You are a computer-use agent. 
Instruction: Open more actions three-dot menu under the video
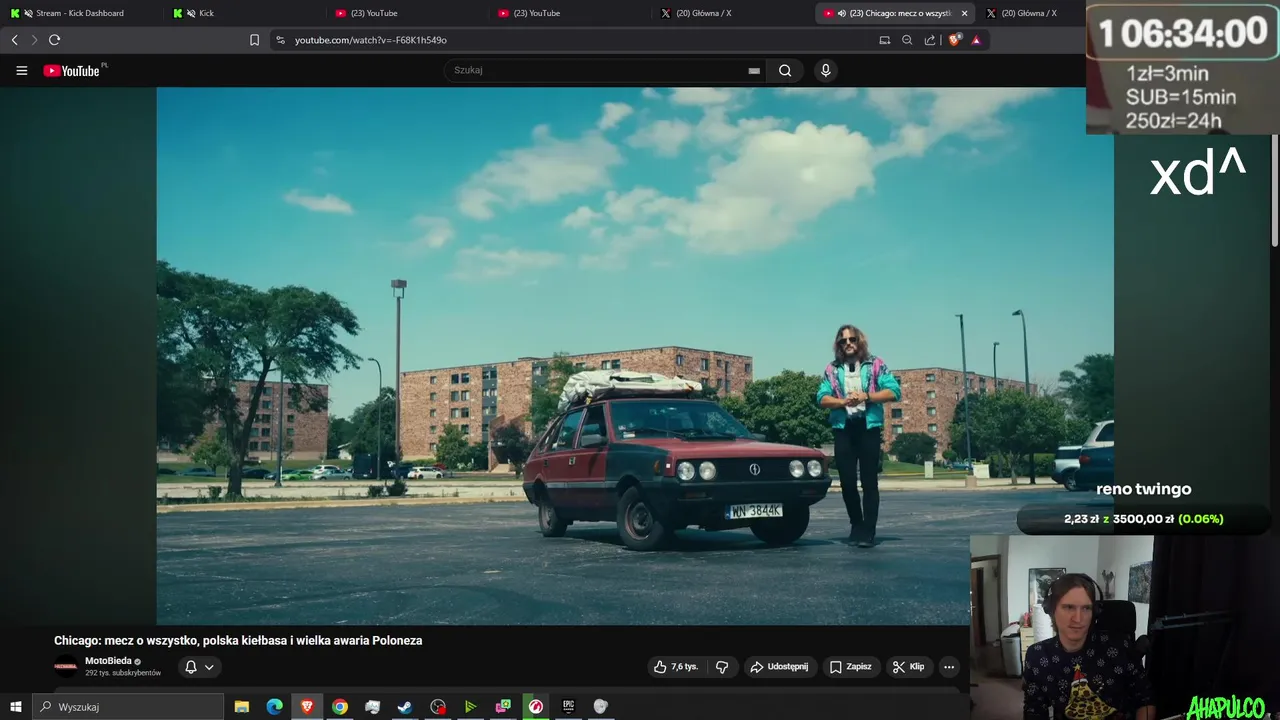click(x=949, y=667)
